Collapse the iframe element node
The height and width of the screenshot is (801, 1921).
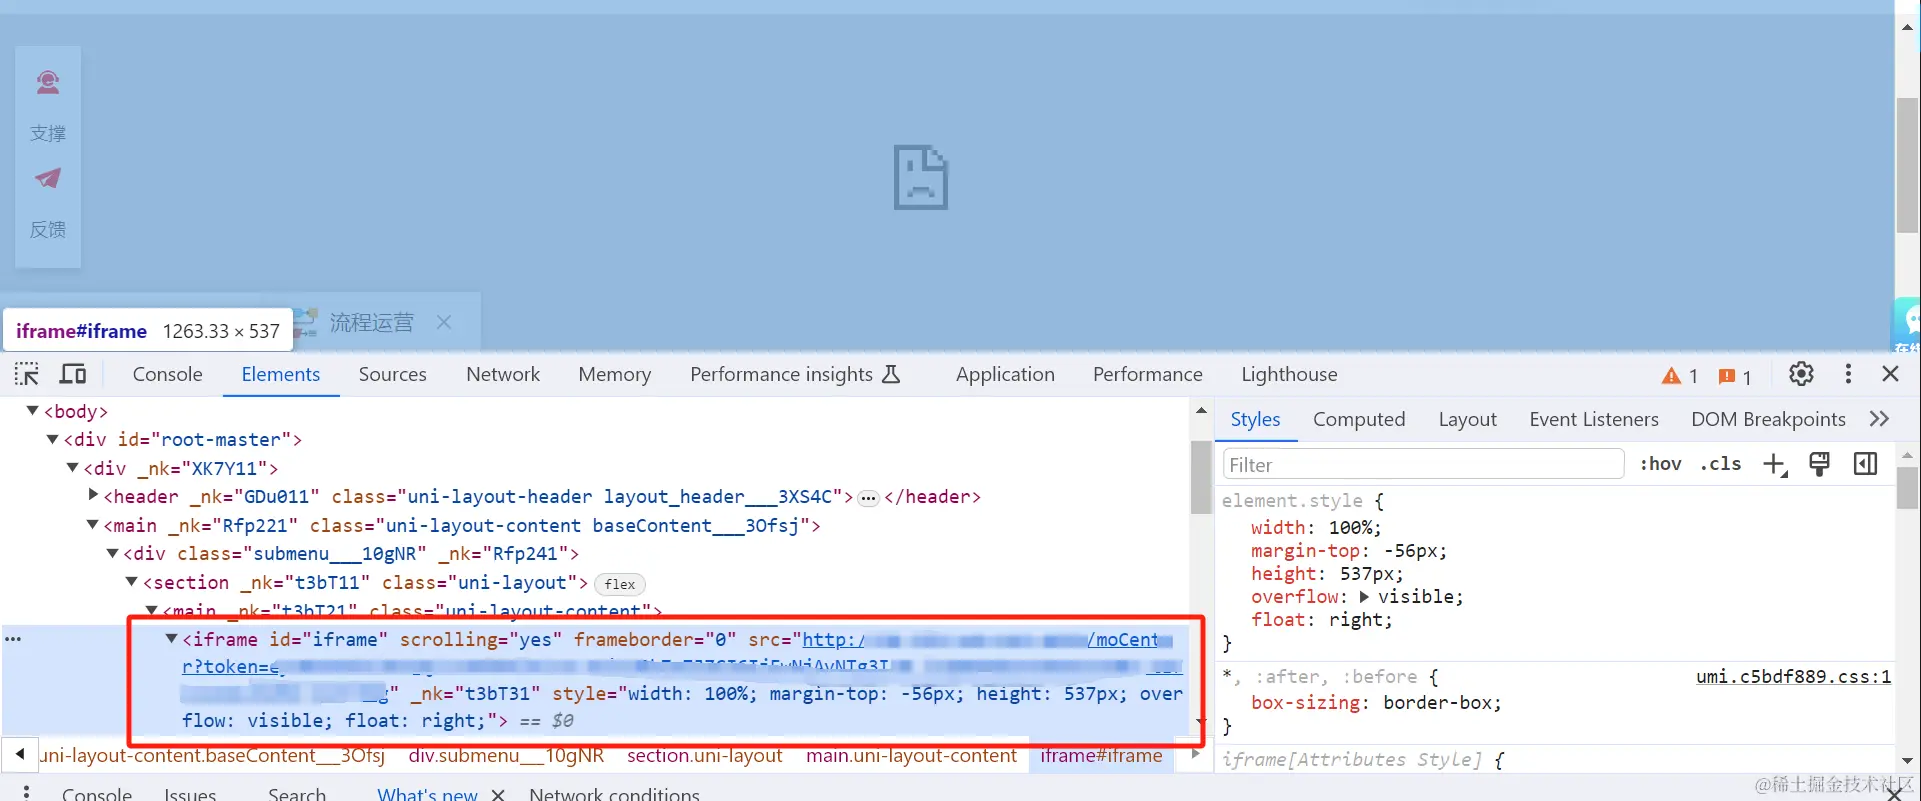(171, 638)
